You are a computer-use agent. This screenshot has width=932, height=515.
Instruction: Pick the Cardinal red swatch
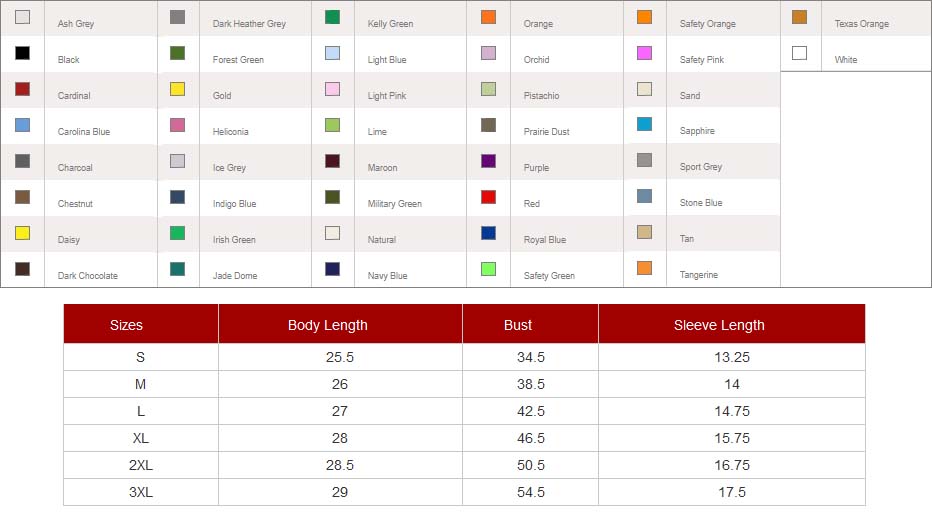pyautogui.click(x=22, y=89)
